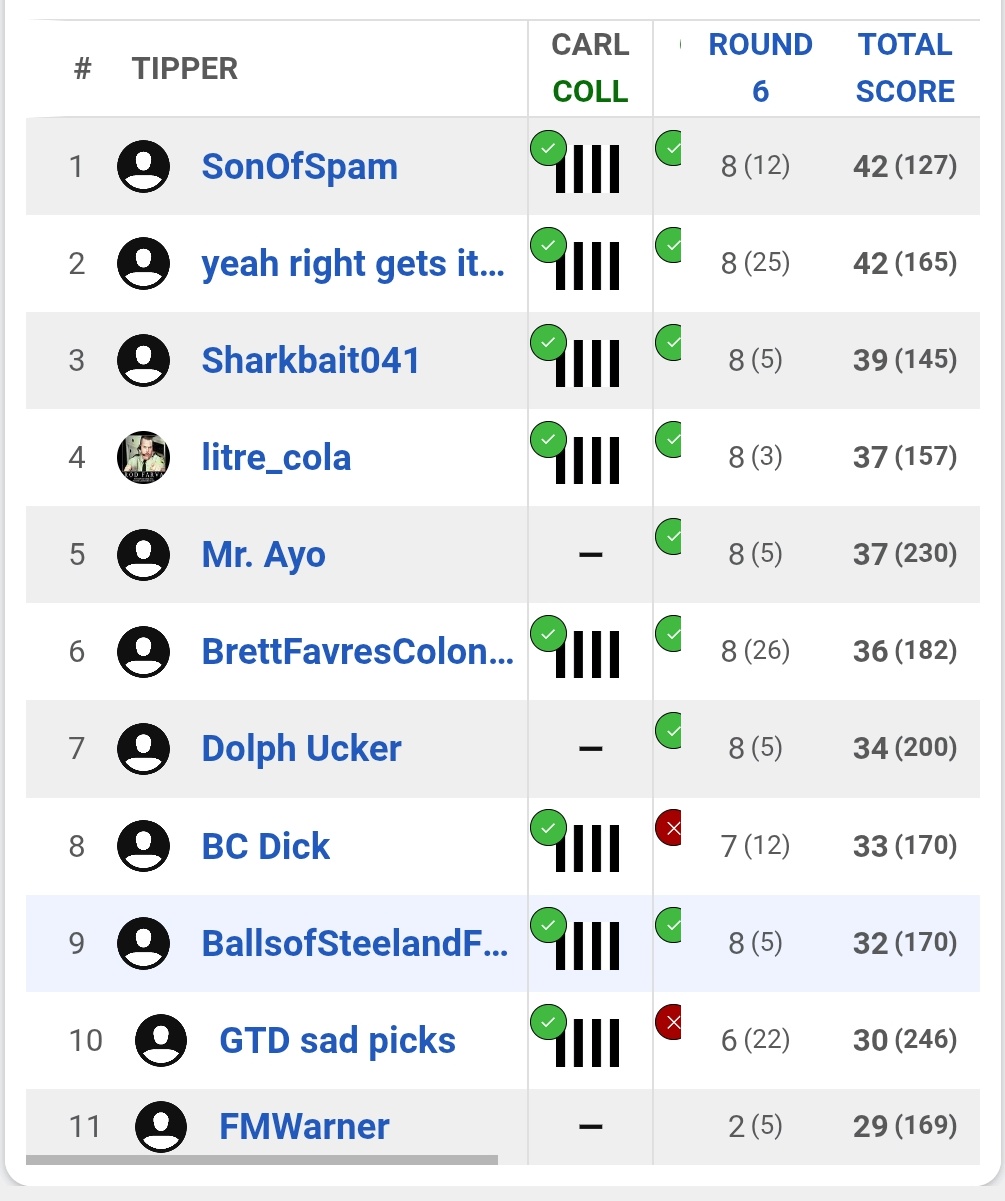Click SonOfSpam's default avatar icon
1005x1201 pixels.
click(143, 166)
